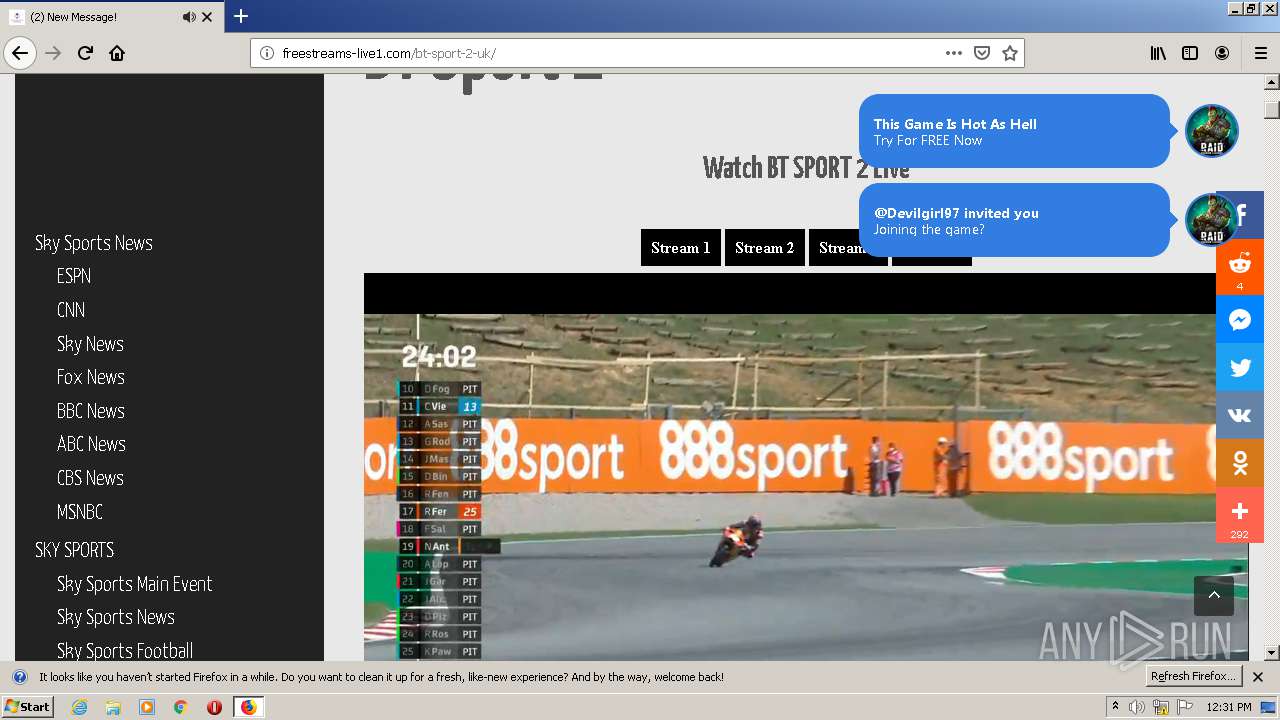Open 'This Game Is Hot As Hell' notification
This screenshot has width=1280, height=720.
1014,131
